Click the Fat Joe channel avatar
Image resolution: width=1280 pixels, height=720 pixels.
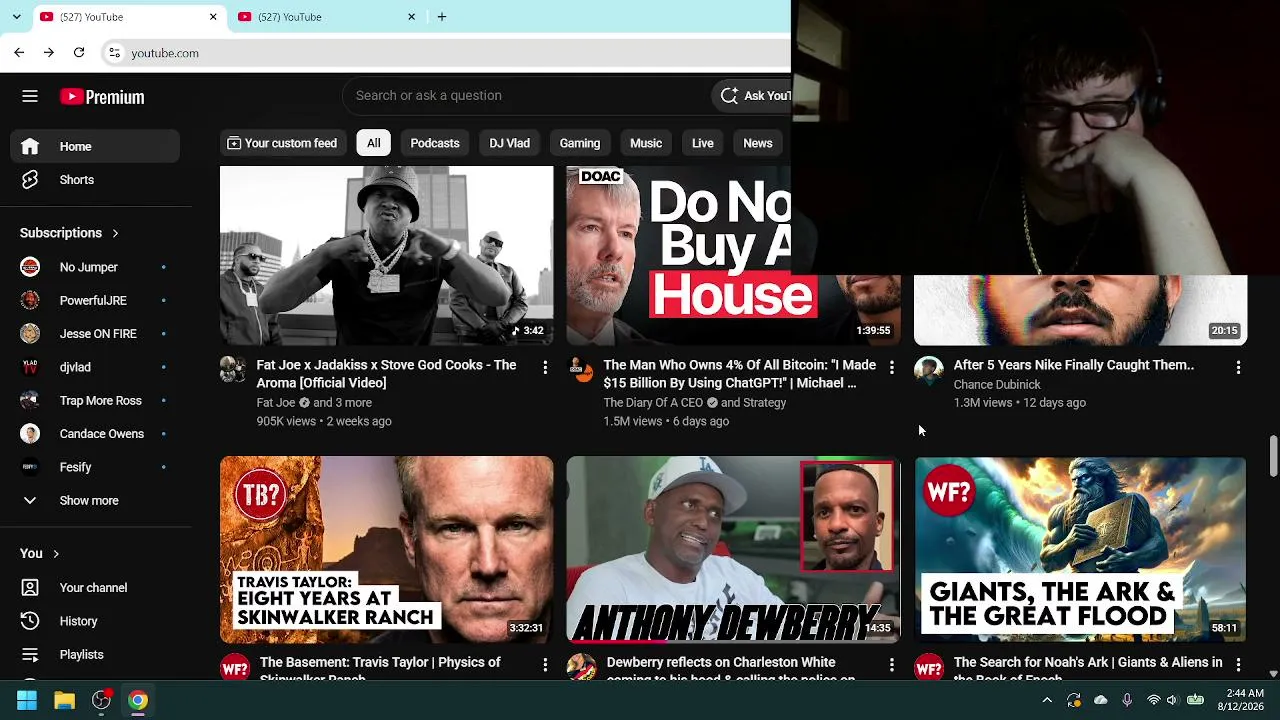234,369
